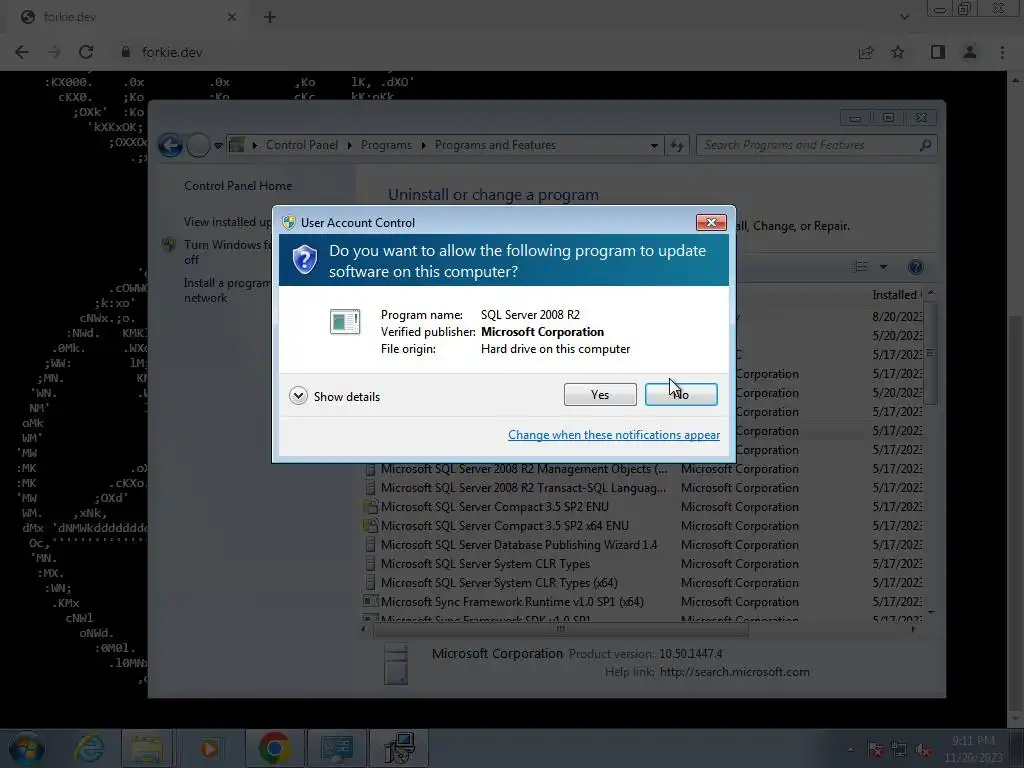Click the change your view icon
Image resolution: width=1024 pixels, height=768 pixels.
tap(861, 266)
